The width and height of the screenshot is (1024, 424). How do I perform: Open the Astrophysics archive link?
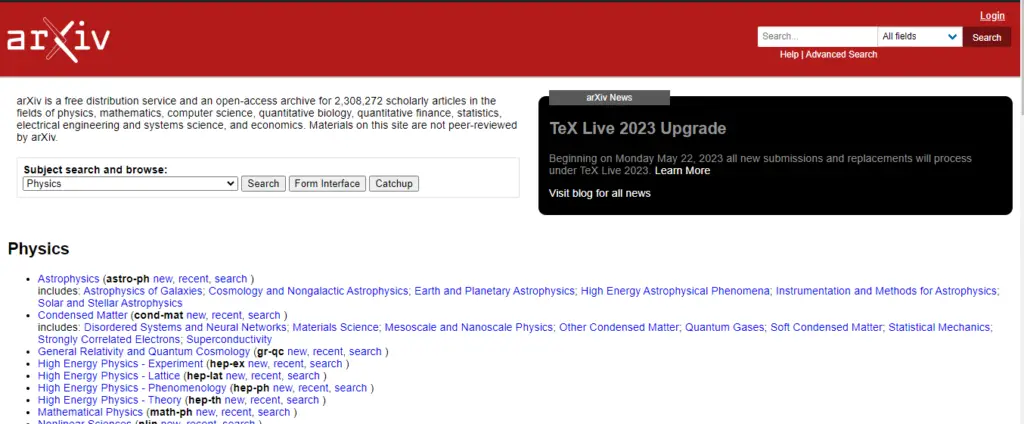[69, 279]
